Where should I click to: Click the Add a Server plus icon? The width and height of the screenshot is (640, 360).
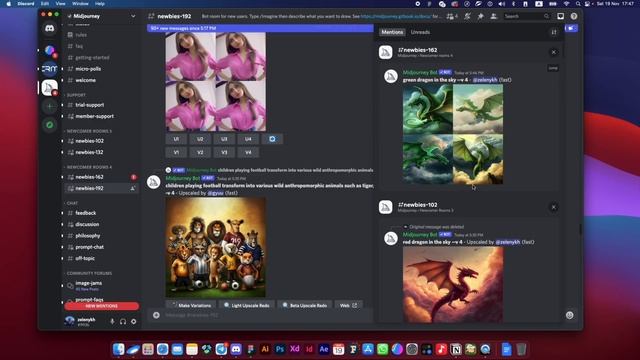click(49, 107)
